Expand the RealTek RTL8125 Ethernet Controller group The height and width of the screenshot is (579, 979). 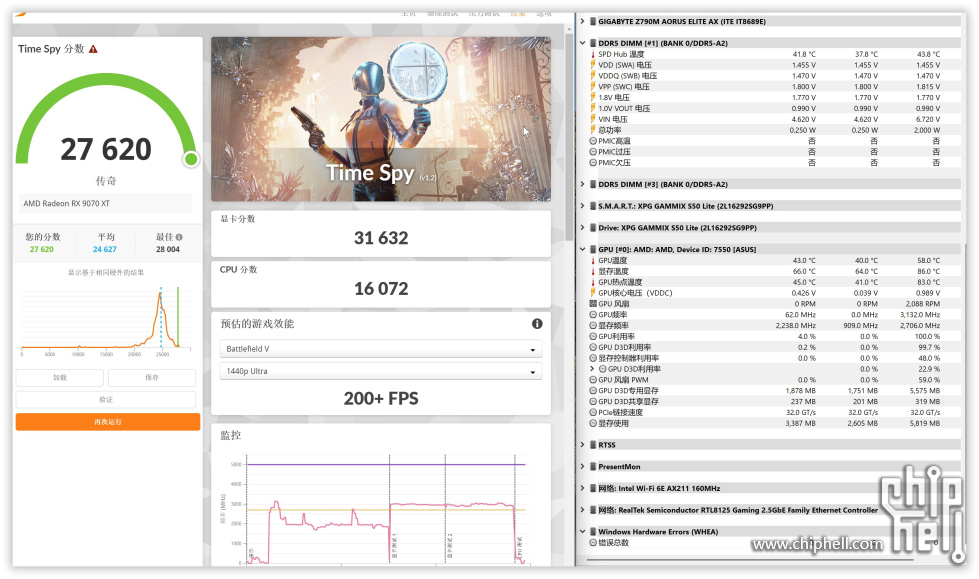tap(583, 510)
